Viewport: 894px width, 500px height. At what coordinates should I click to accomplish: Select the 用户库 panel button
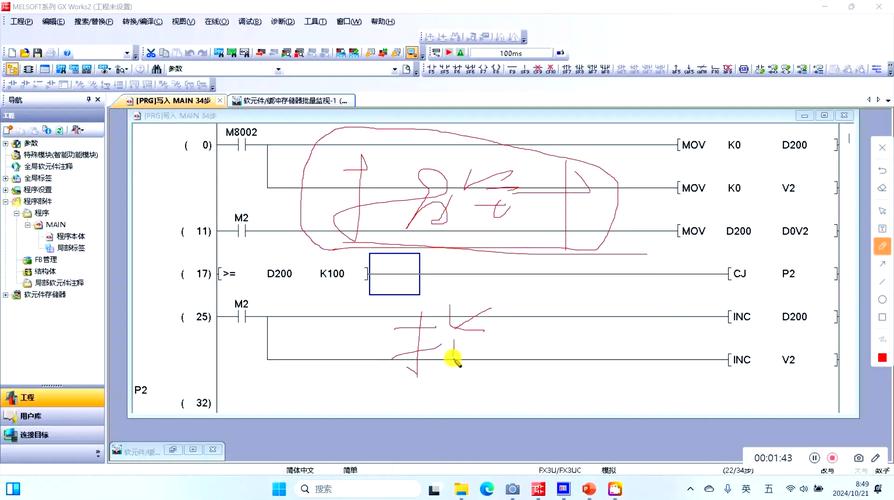52,416
